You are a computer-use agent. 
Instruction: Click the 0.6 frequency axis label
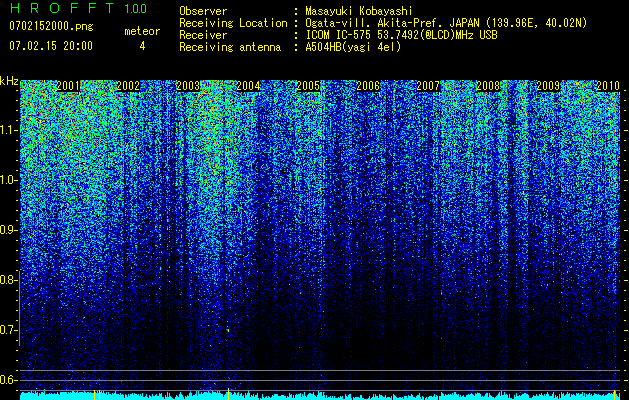[x=7, y=380]
